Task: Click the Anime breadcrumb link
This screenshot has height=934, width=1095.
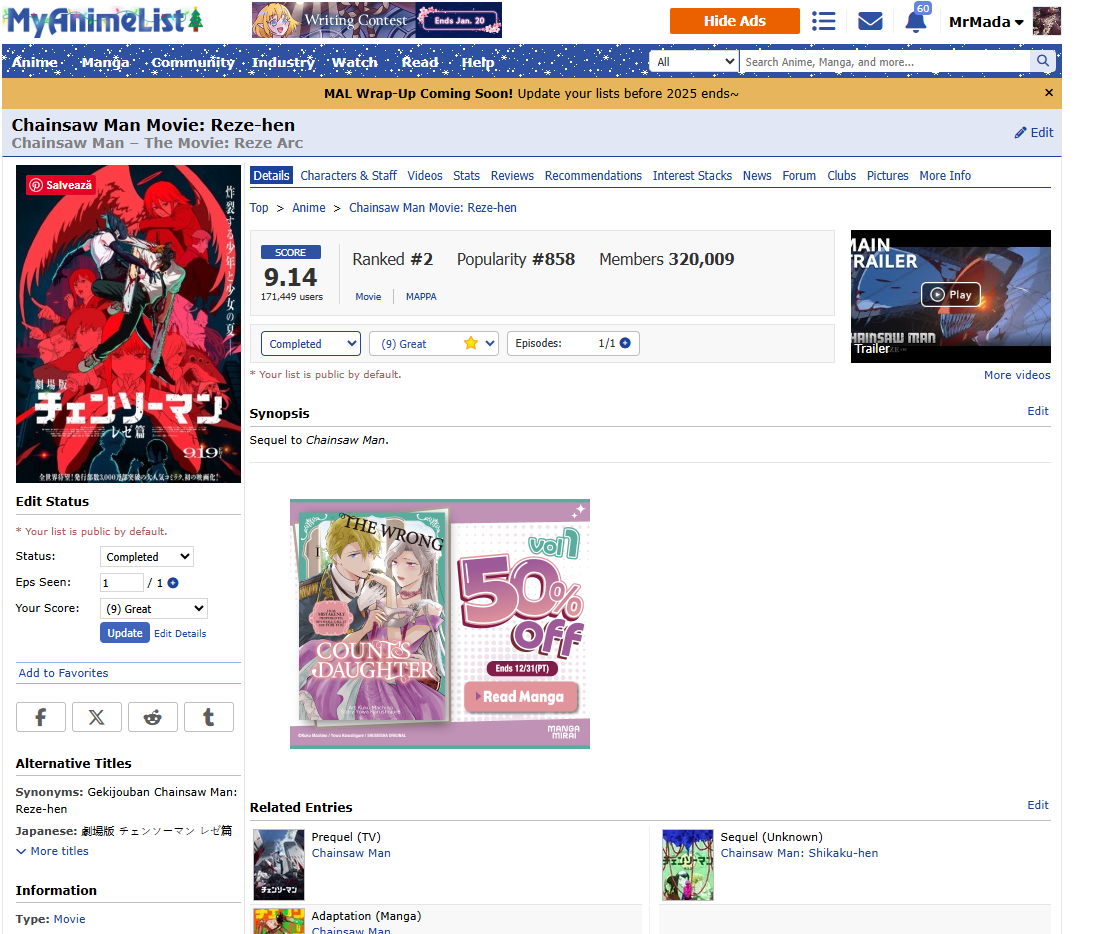Action: 309,207
